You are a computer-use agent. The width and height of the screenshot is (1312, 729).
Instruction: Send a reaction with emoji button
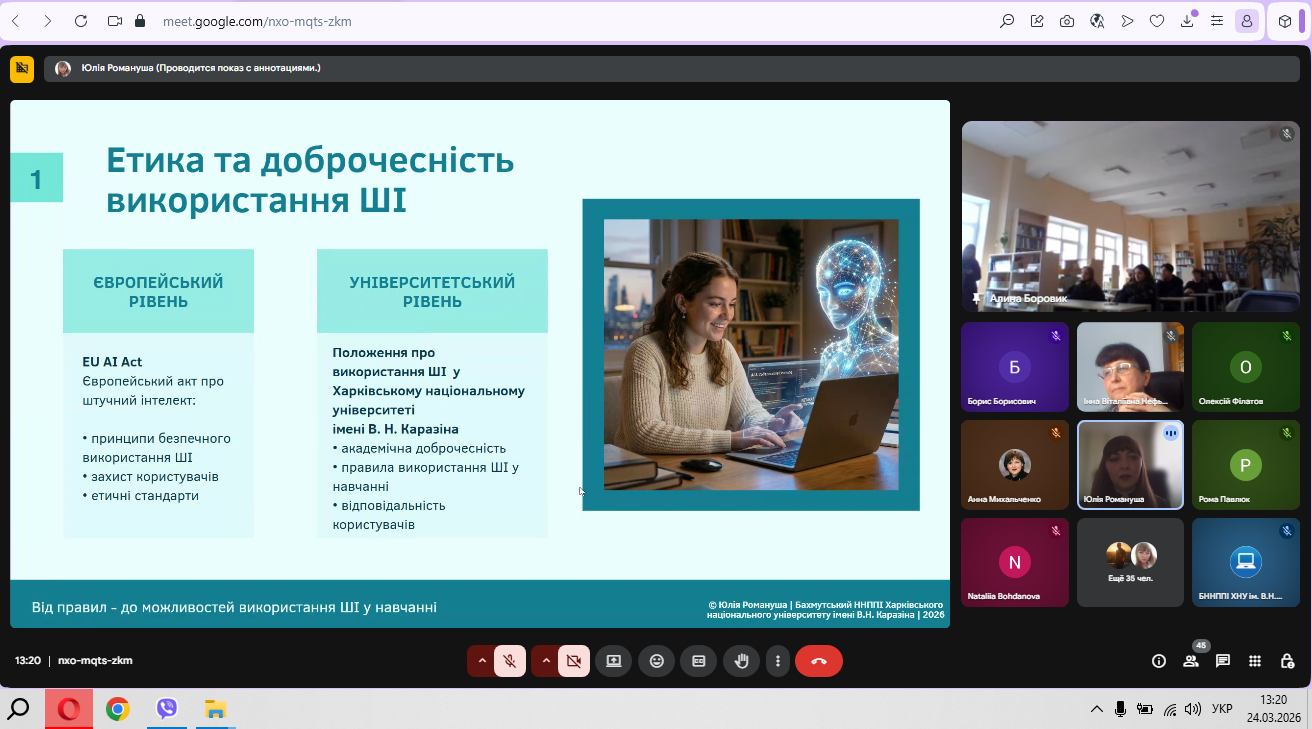[657, 661]
